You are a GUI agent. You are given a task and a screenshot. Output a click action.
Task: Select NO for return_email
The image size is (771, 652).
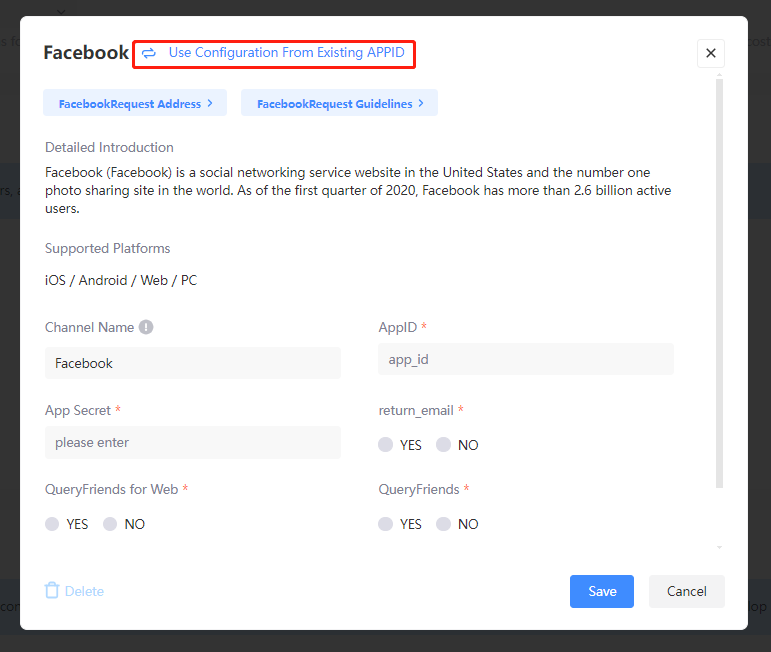coord(444,445)
